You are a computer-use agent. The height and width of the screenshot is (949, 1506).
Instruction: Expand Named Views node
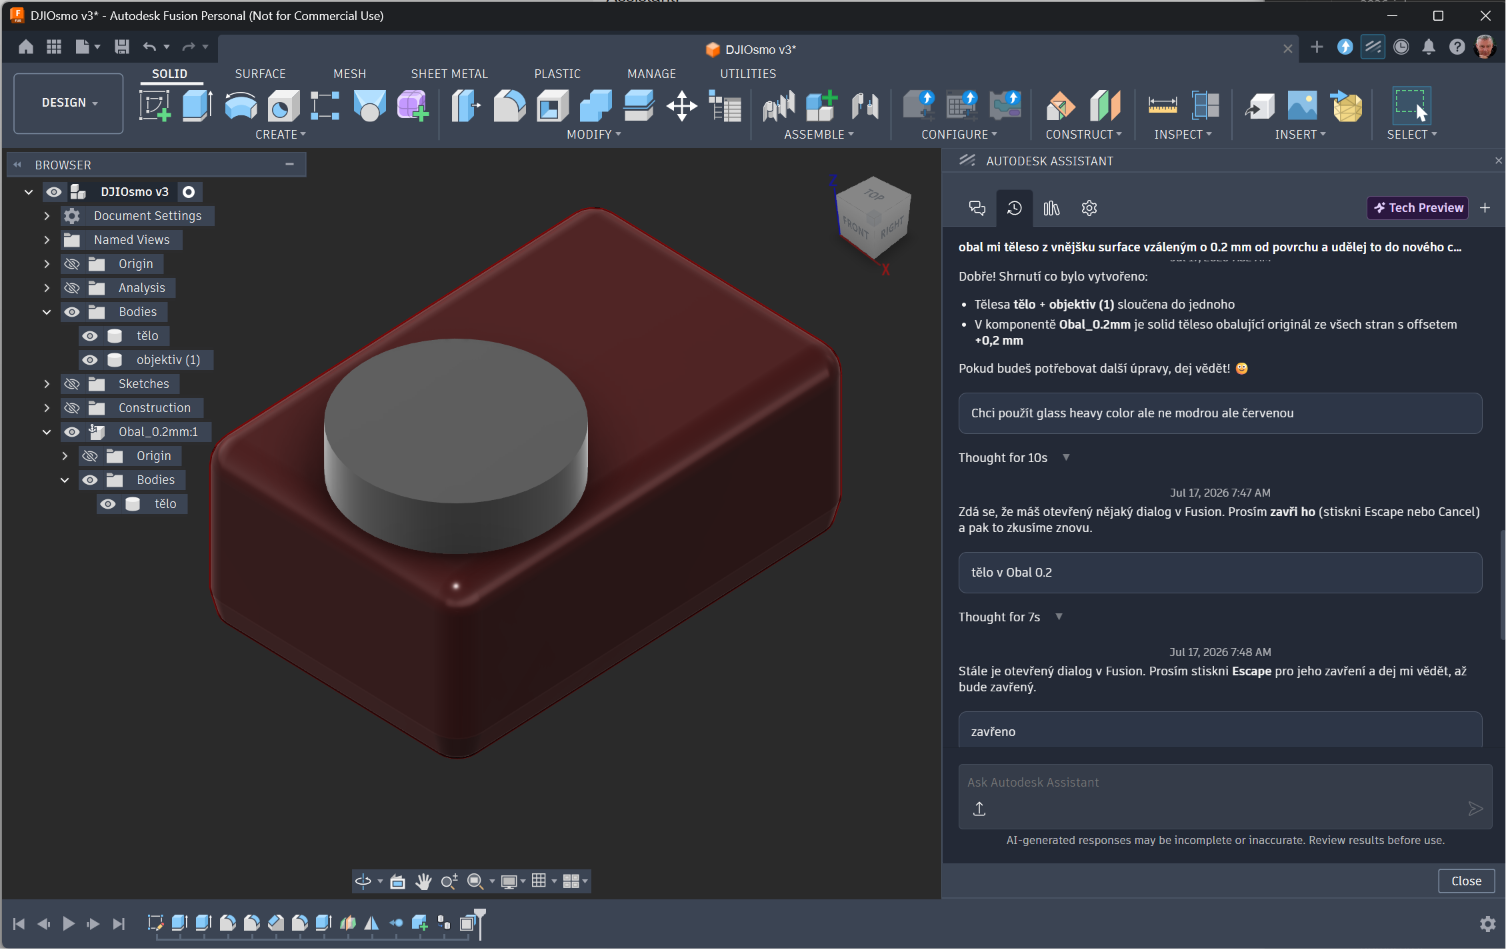tap(47, 240)
